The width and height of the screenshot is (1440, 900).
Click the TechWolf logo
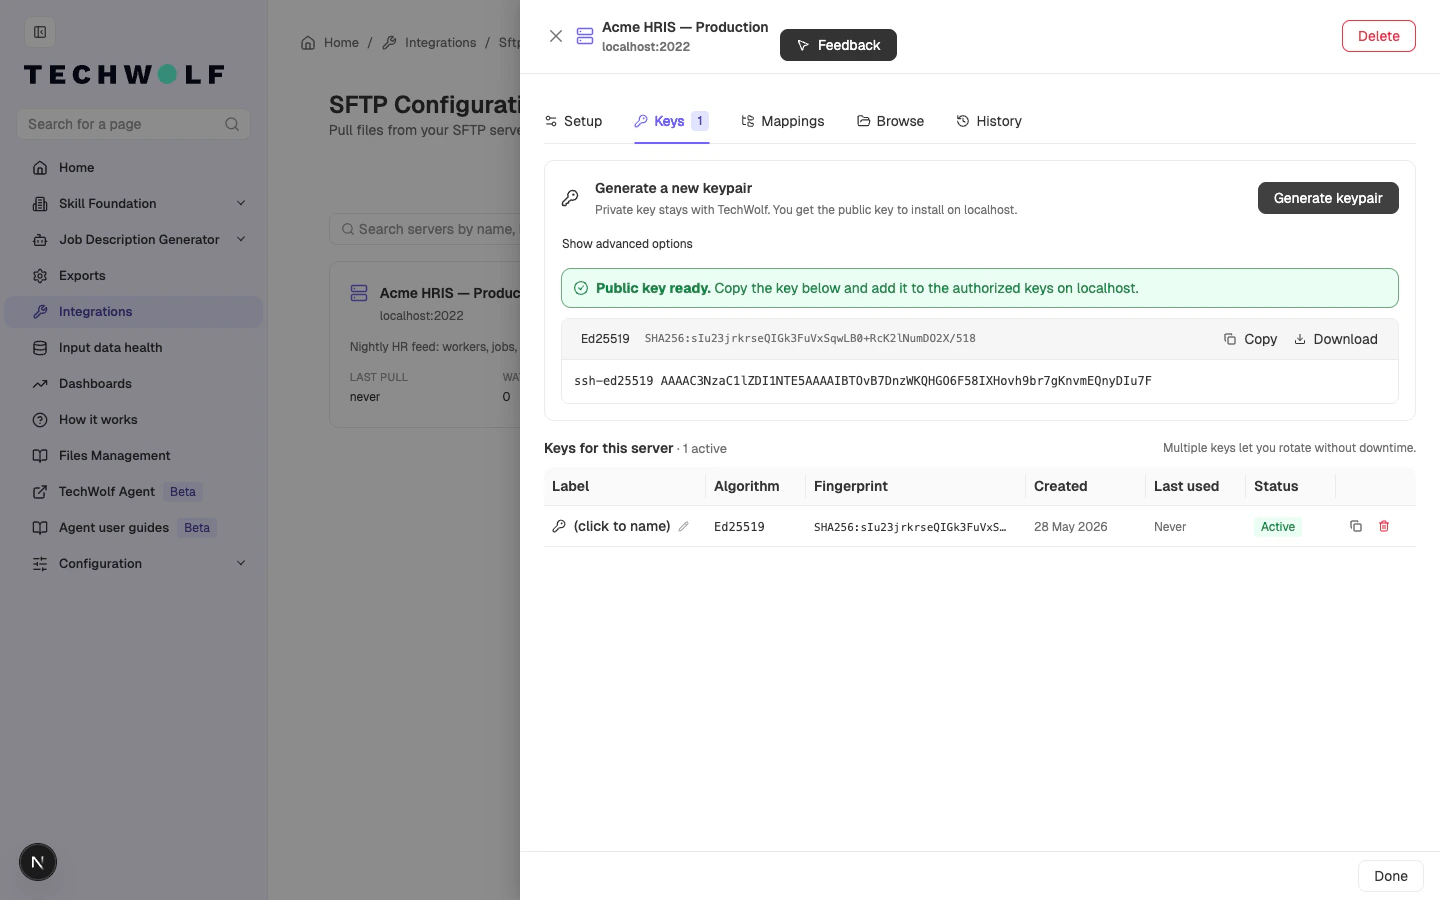pyautogui.click(x=124, y=75)
